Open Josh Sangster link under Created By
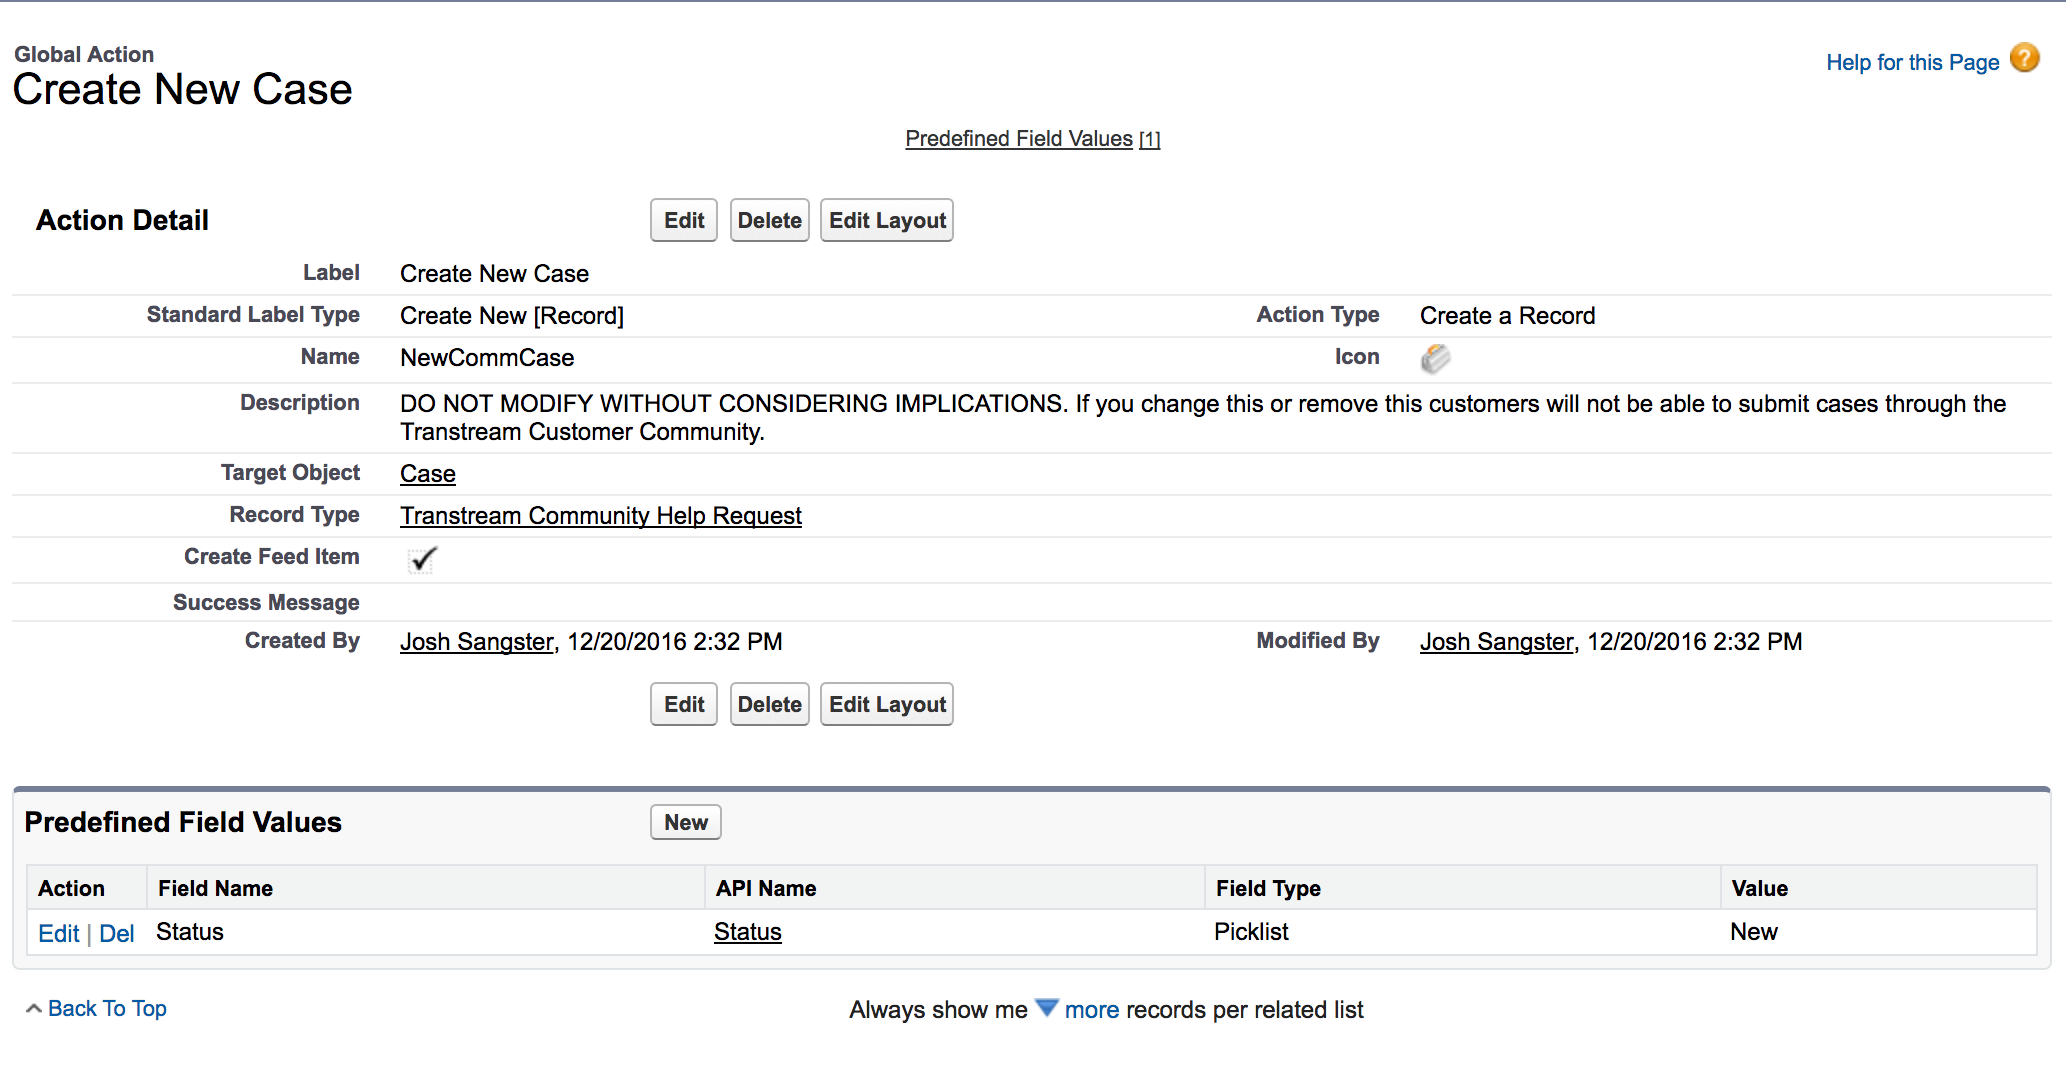2066x1088 pixels. (x=477, y=642)
